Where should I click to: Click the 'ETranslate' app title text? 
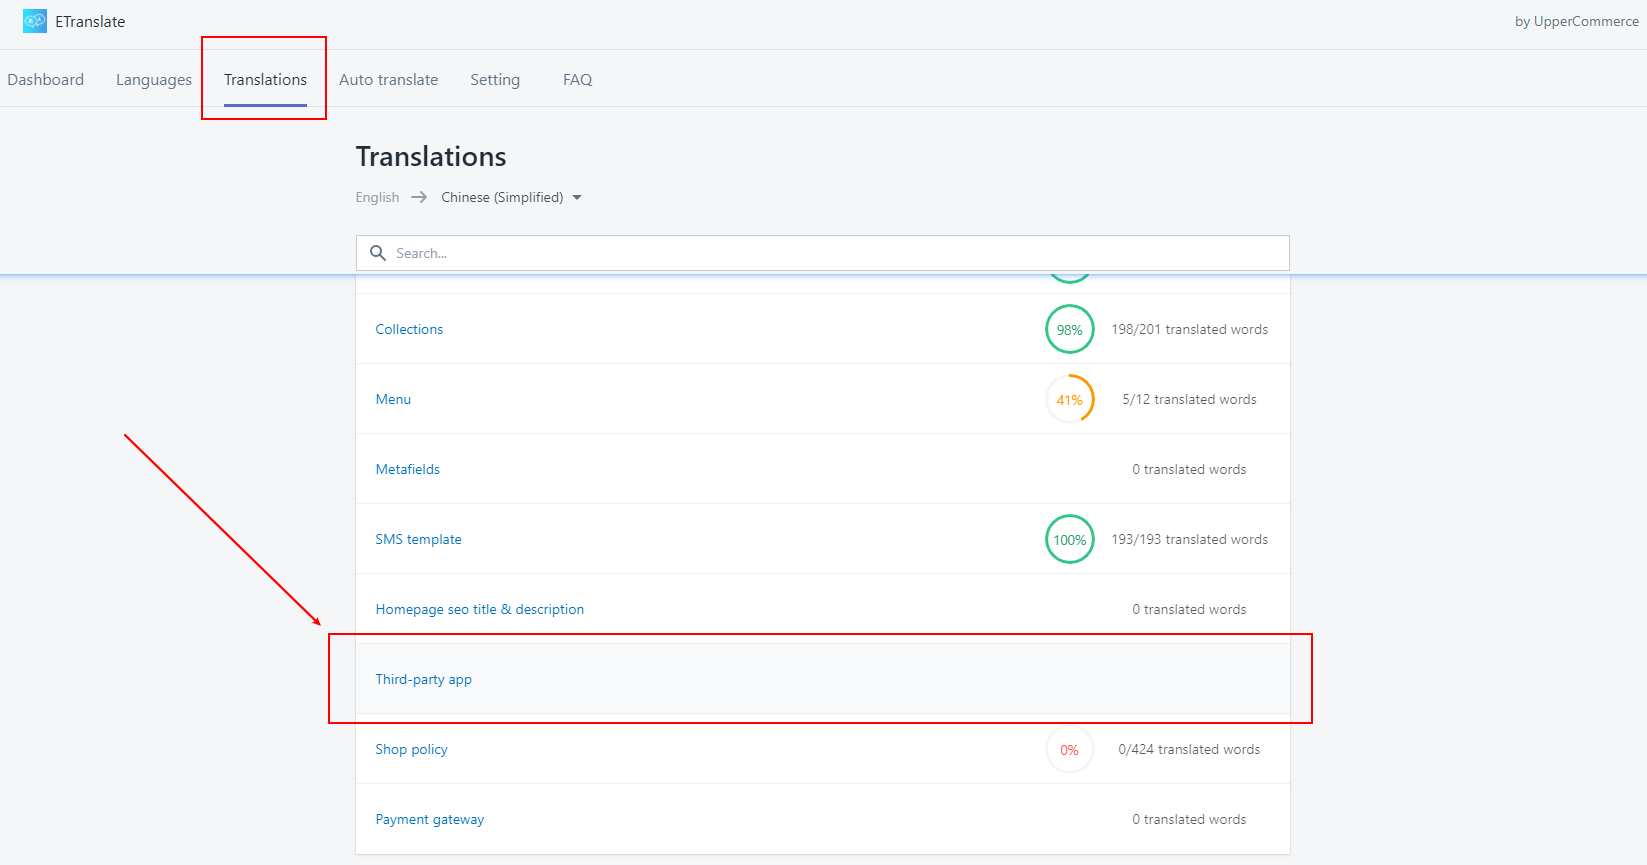click(90, 21)
